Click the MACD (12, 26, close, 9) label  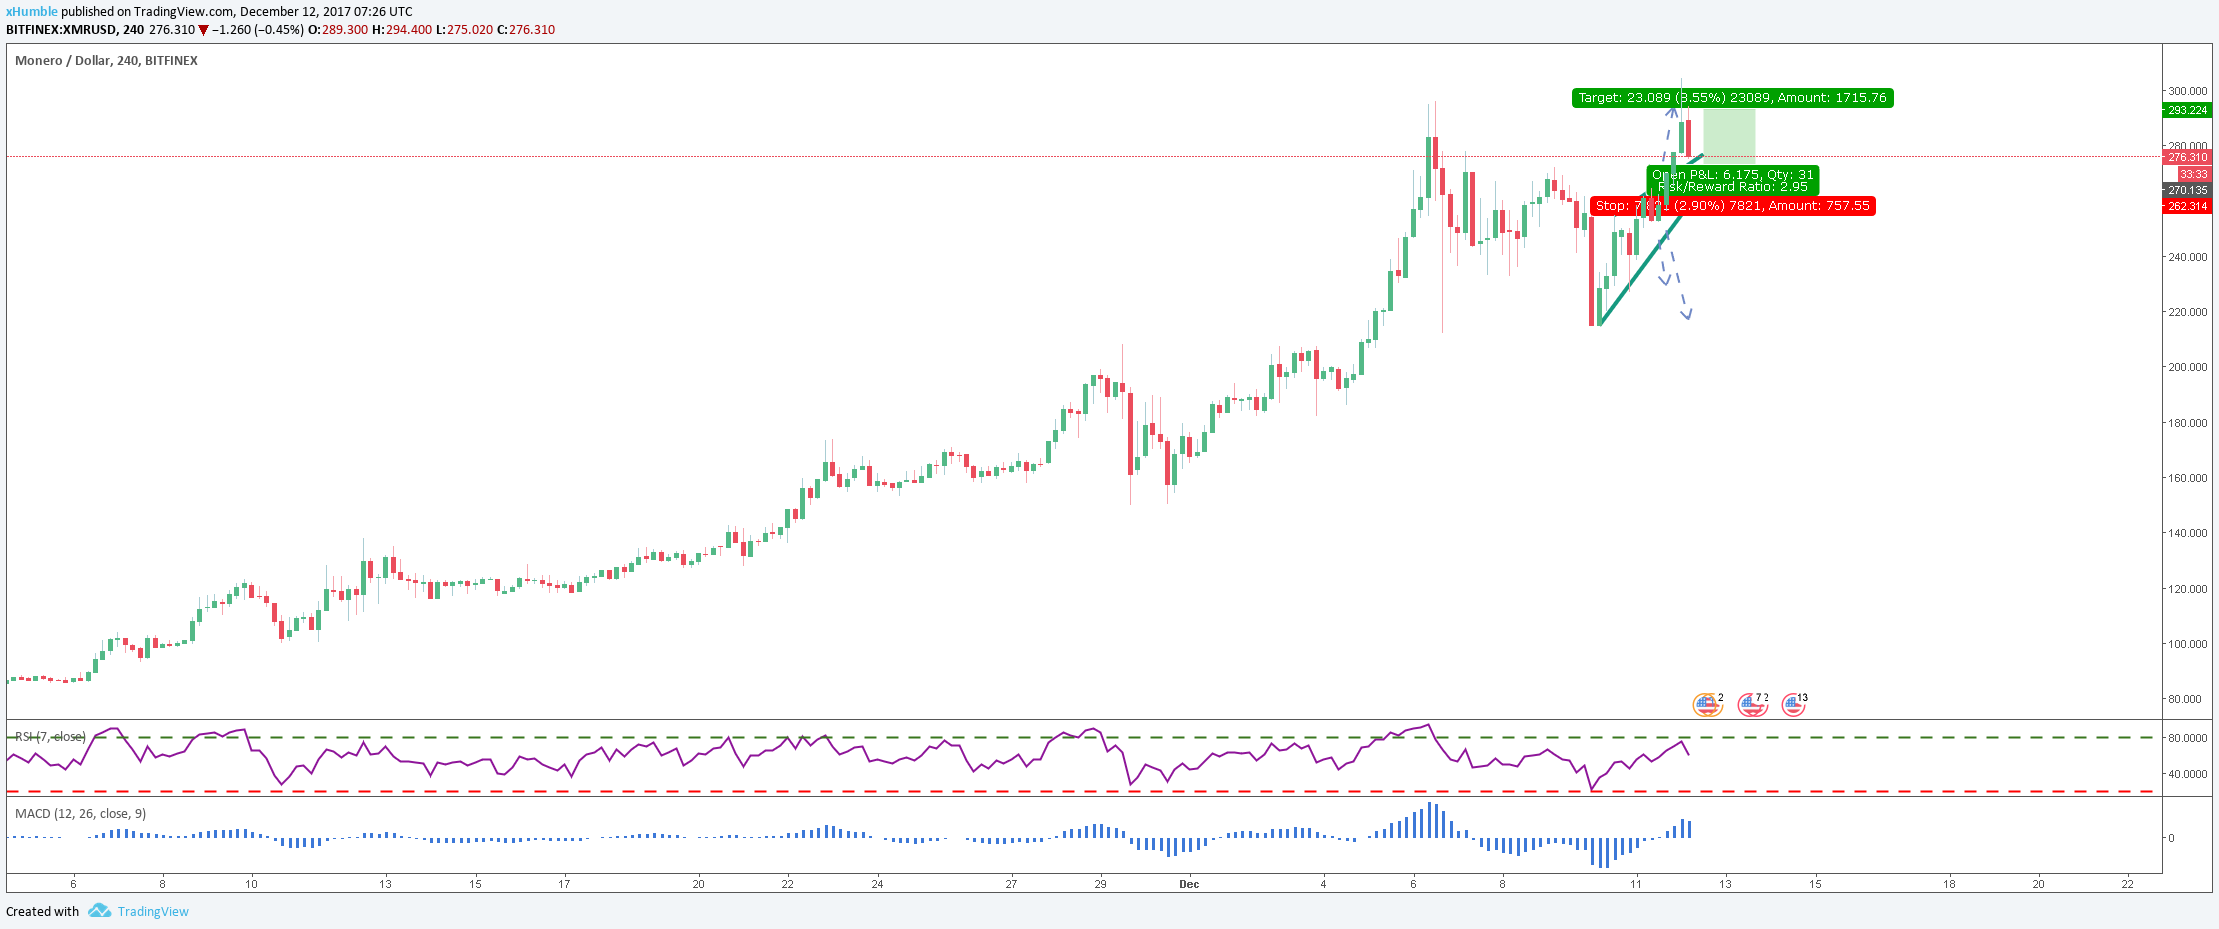click(x=80, y=813)
